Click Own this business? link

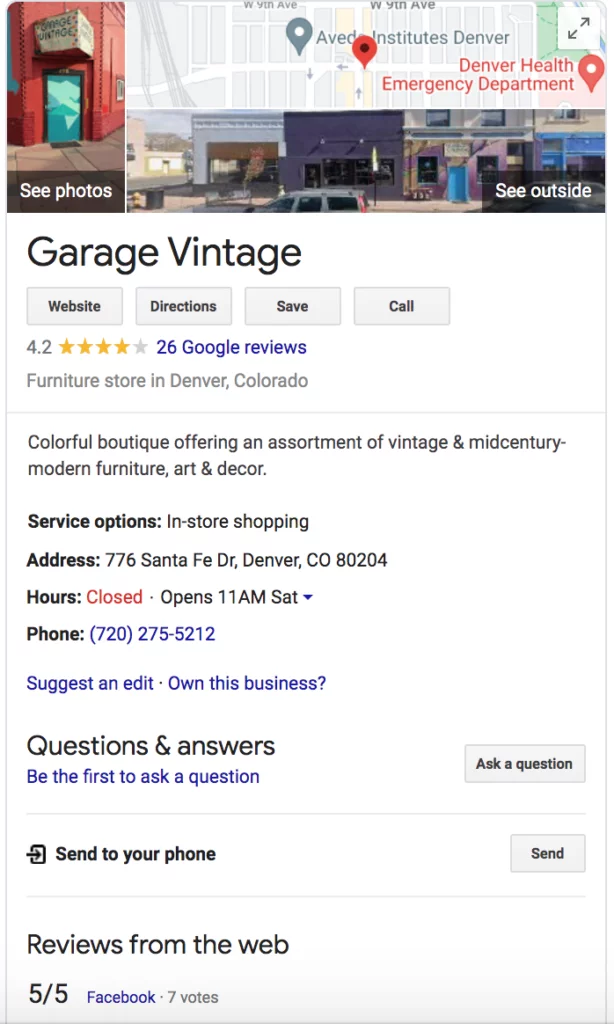(247, 684)
